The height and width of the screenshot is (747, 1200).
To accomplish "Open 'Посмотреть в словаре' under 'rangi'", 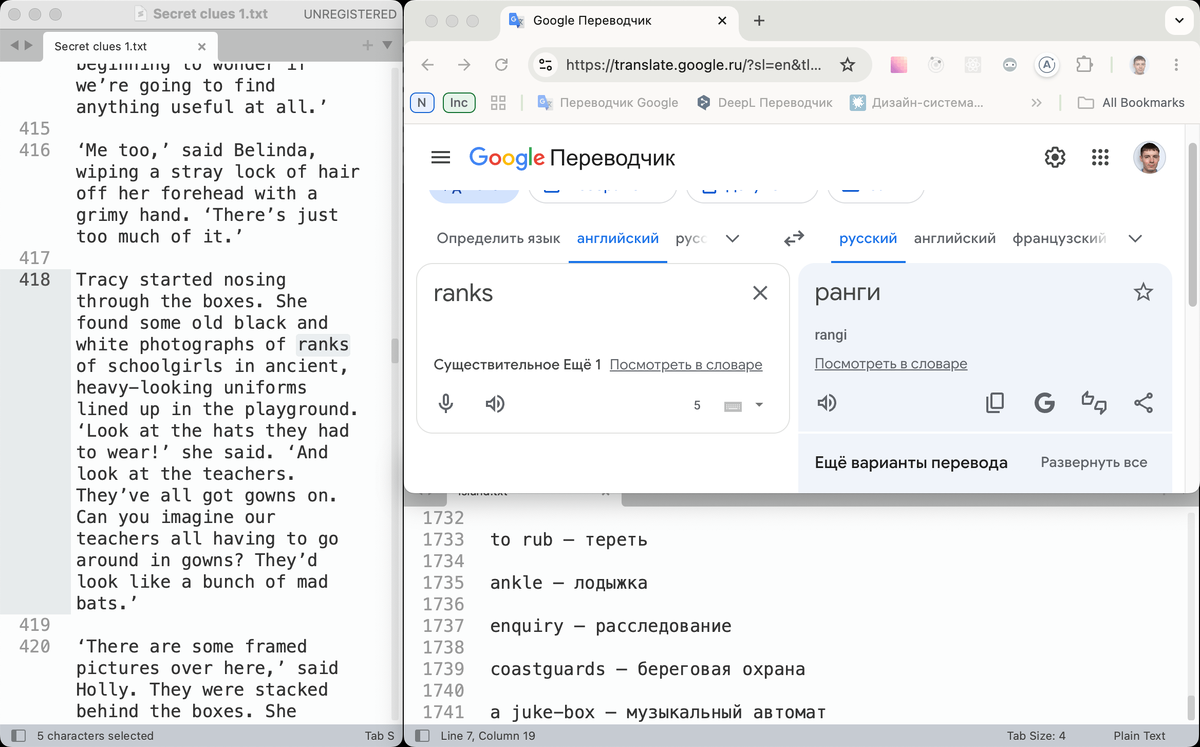I will point(891,364).
